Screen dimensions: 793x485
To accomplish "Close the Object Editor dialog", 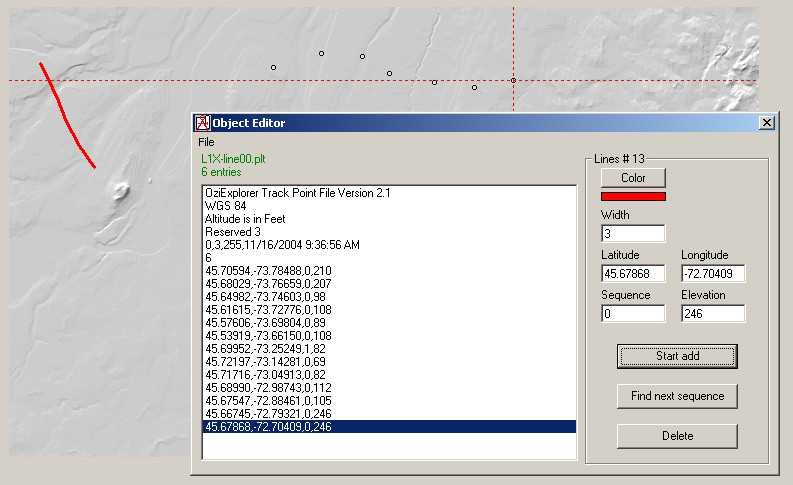I will [767, 123].
